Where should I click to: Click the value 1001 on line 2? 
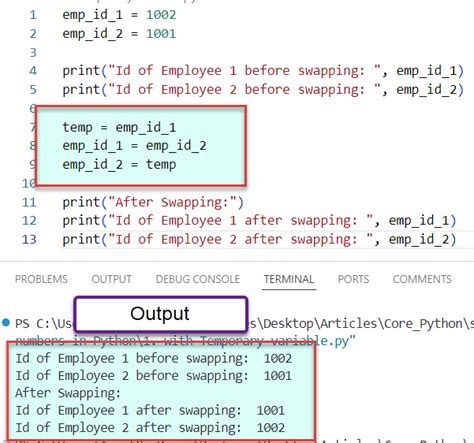(x=161, y=34)
